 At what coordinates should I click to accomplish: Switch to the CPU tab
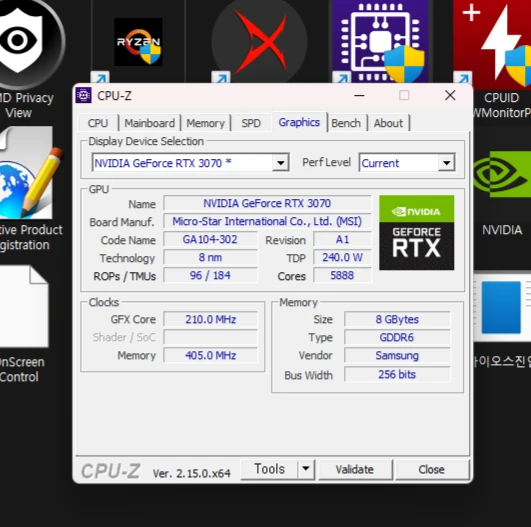(x=98, y=123)
